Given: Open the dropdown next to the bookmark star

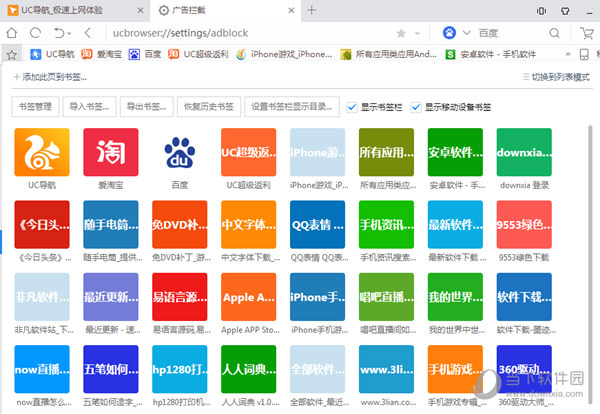Looking at the screenshot, I should [417, 34].
